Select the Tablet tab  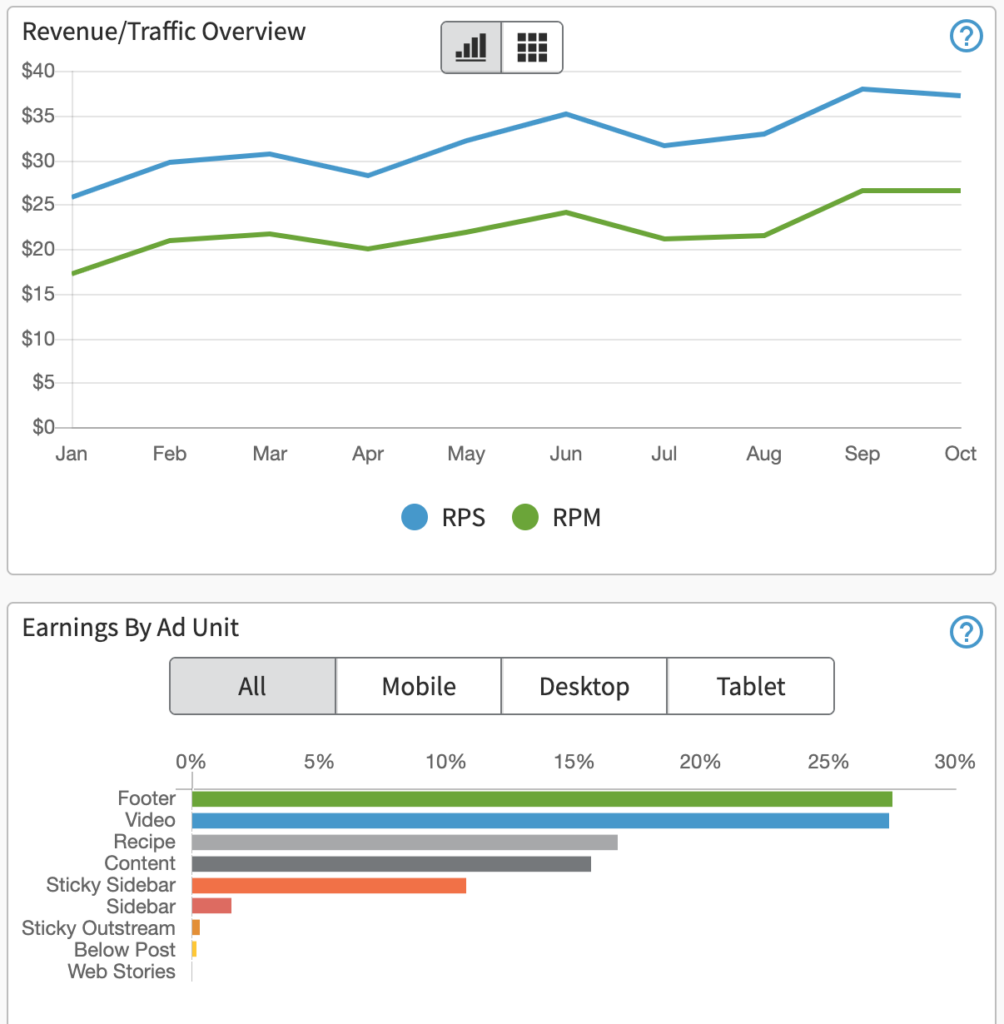coord(750,686)
